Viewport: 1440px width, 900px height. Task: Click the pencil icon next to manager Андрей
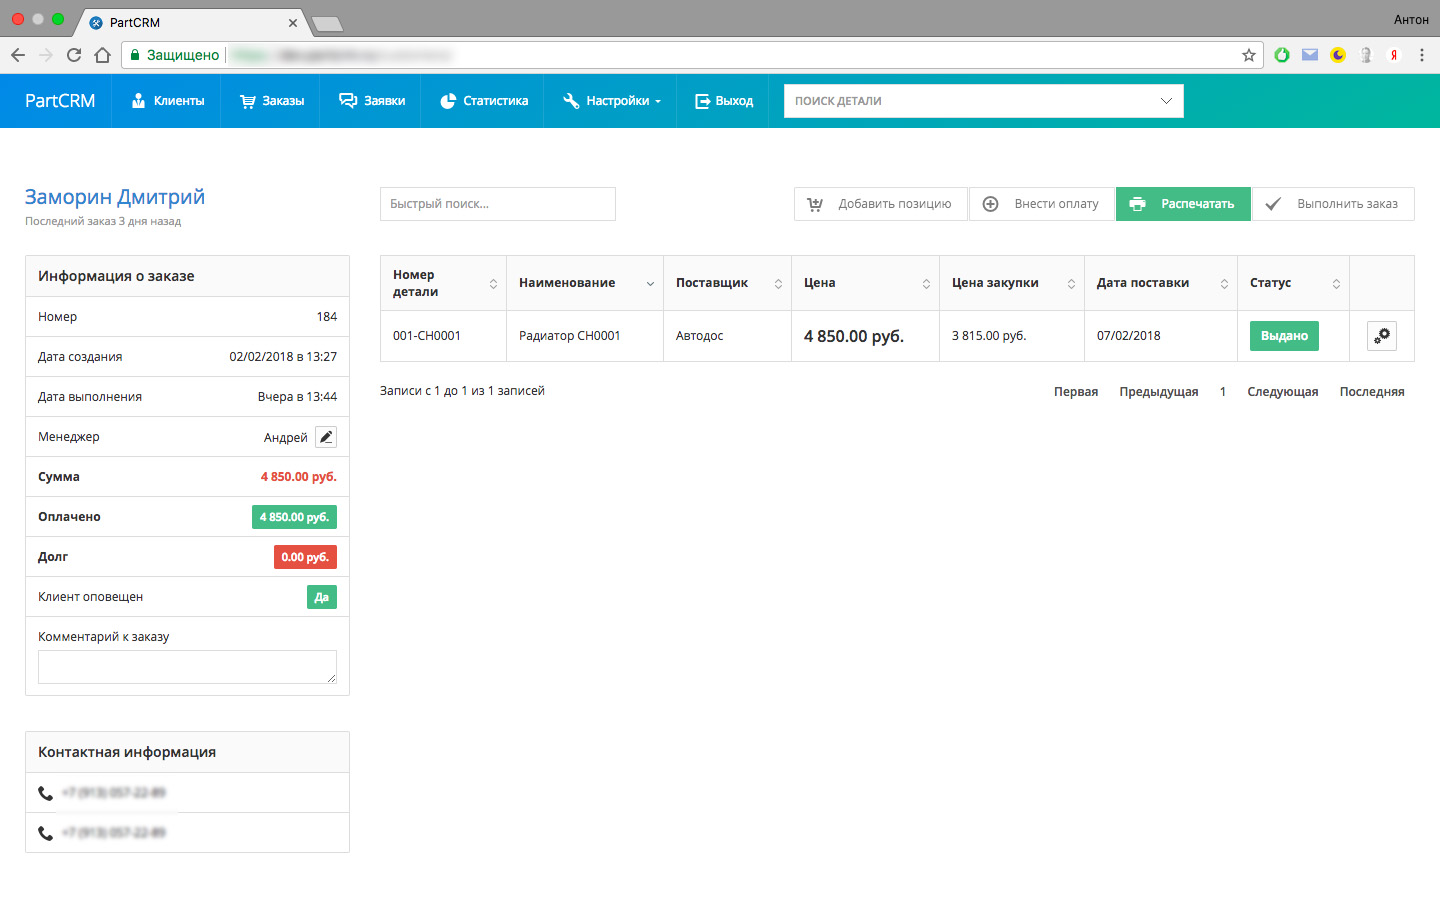[x=326, y=437]
